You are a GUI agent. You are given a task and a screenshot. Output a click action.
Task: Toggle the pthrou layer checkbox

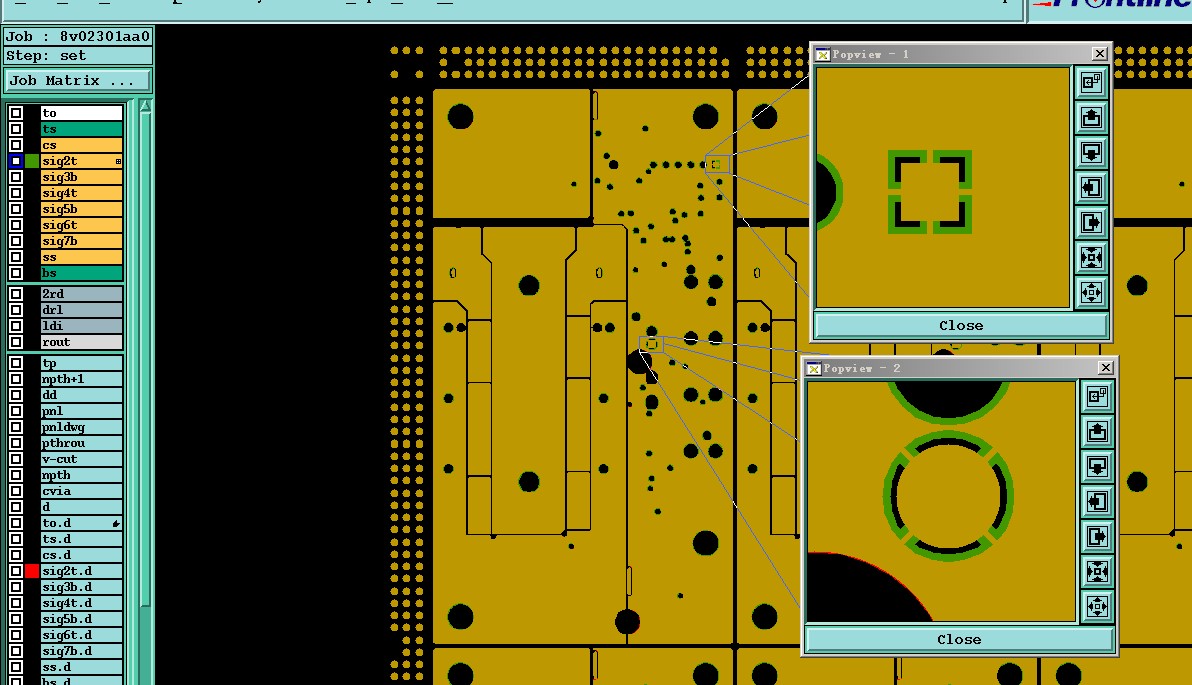pyautogui.click(x=16, y=442)
